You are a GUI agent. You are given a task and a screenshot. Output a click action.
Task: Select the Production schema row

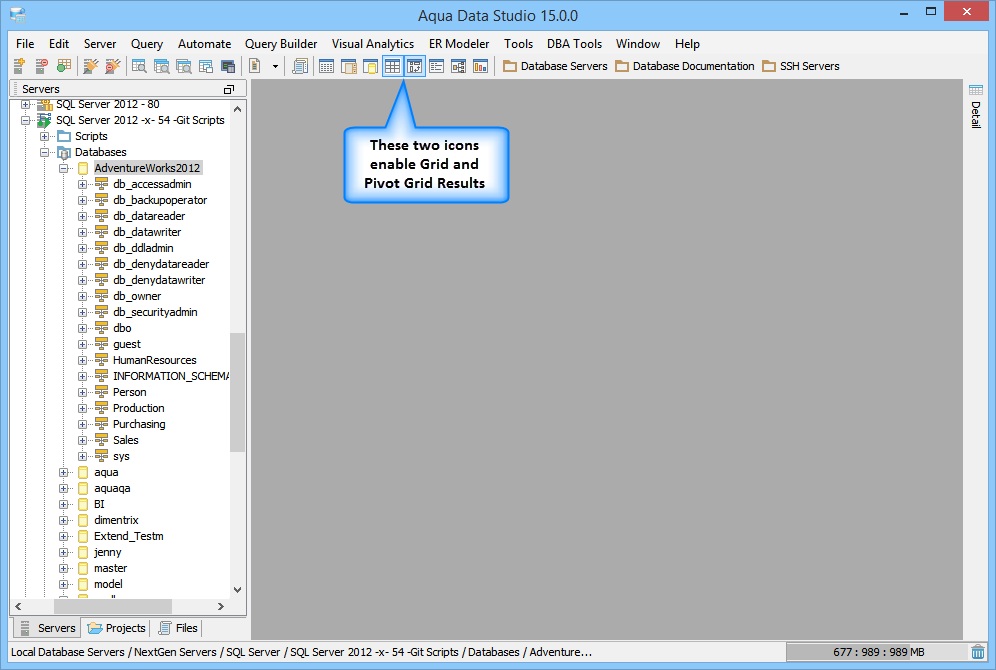pos(138,408)
